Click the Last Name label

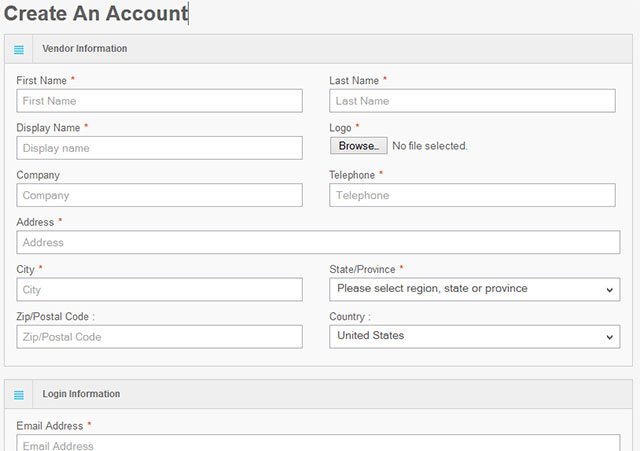tap(354, 80)
